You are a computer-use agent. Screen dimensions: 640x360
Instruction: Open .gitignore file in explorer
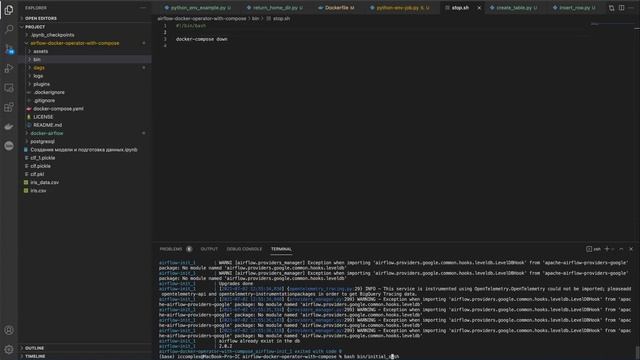click(x=44, y=100)
